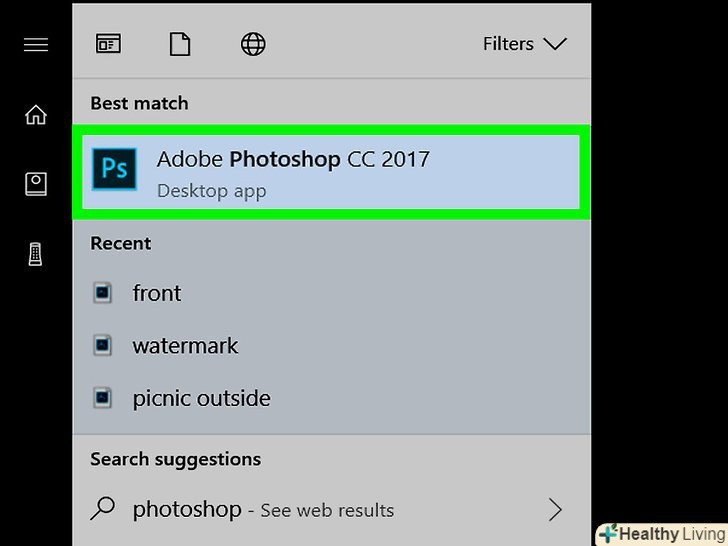Open the Cortana Notebook icon
The image size is (728, 546).
pyautogui.click(x=36, y=184)
